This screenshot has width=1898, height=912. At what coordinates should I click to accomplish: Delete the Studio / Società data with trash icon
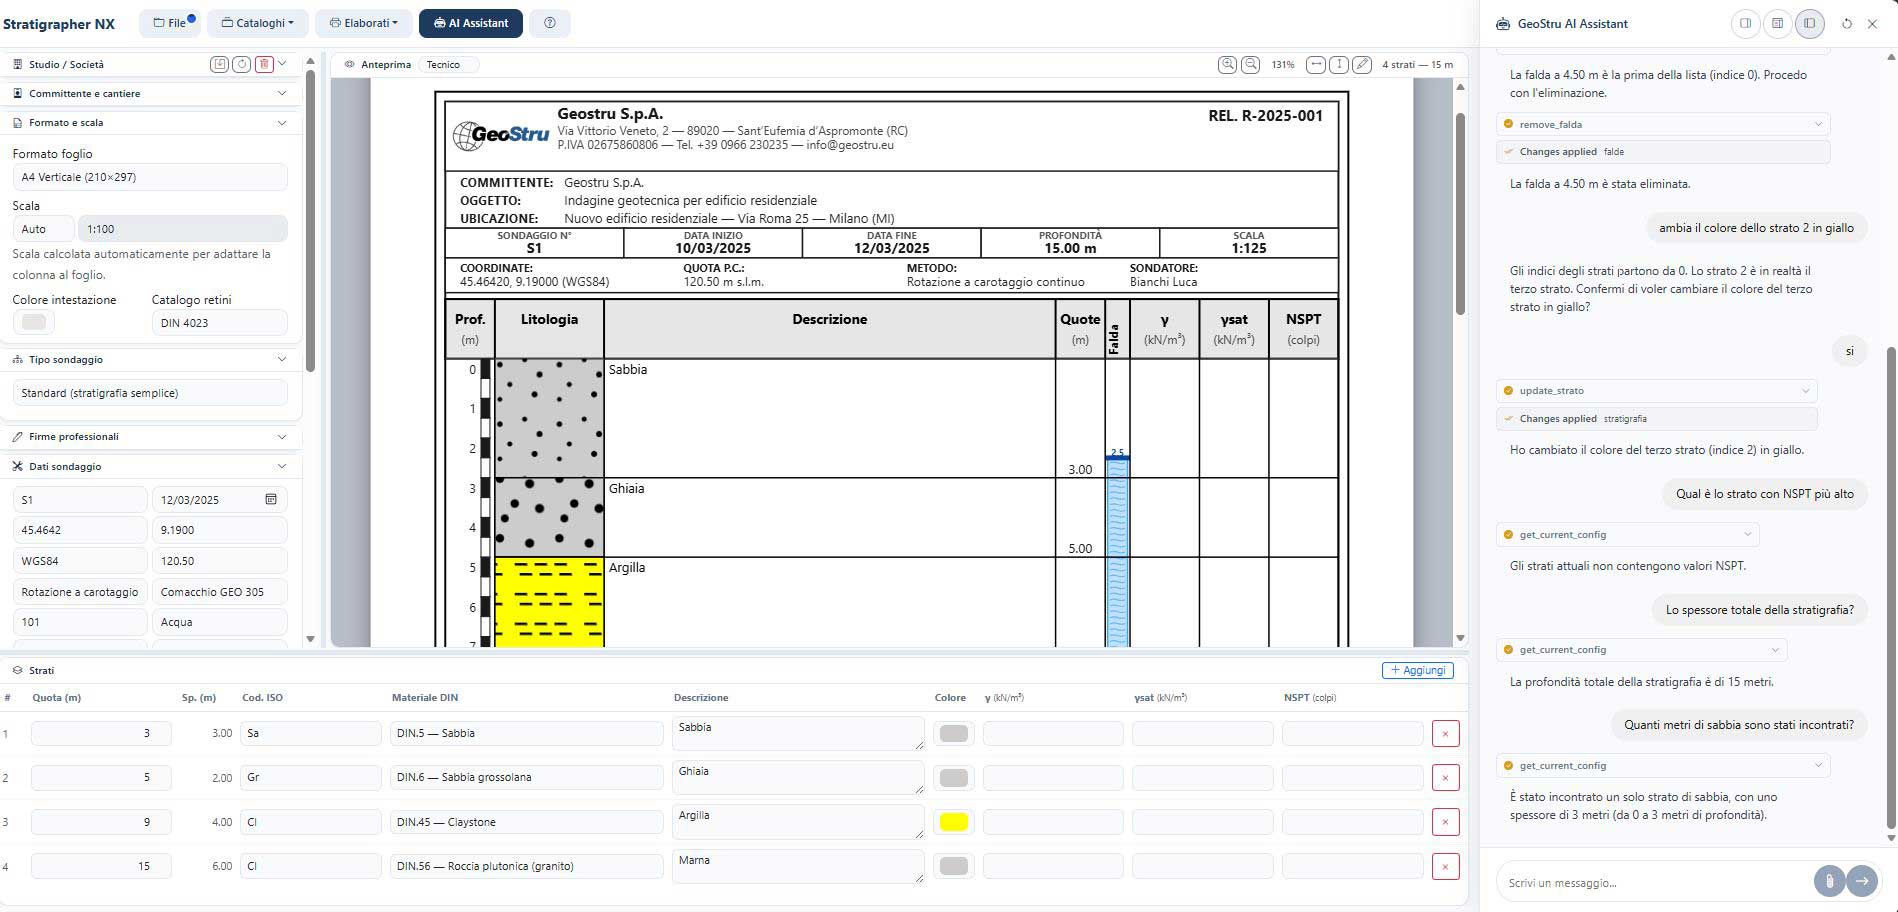(264, 64)
